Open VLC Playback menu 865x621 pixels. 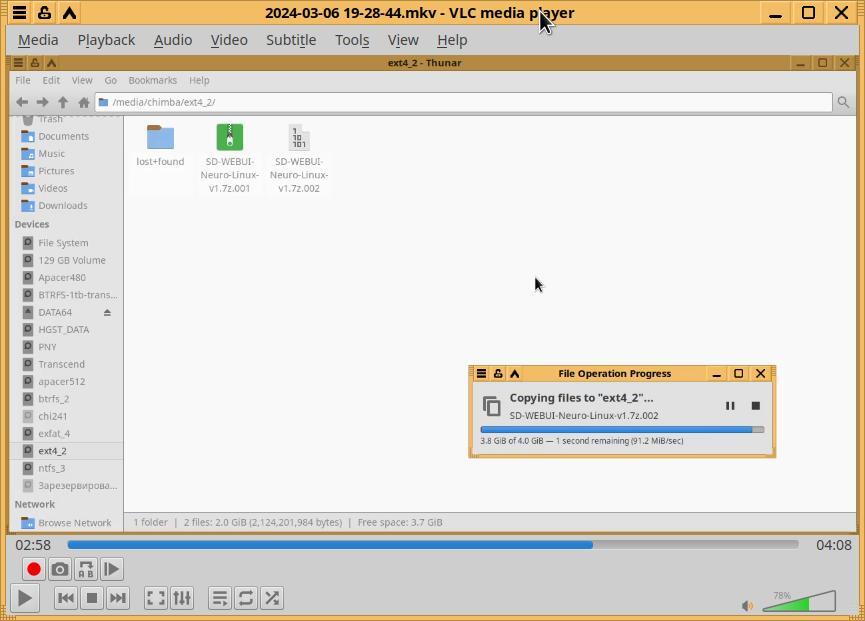pyautogui.click(x=106, y=40)
